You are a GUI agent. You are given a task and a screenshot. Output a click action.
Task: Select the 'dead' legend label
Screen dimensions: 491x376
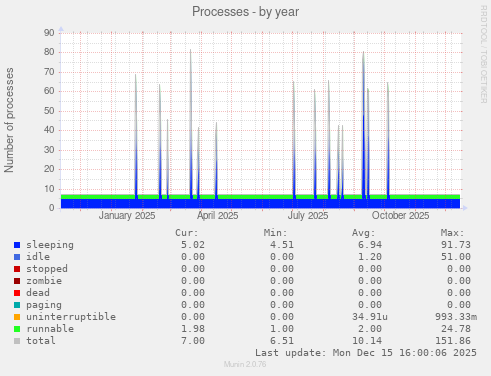[38, 293]
